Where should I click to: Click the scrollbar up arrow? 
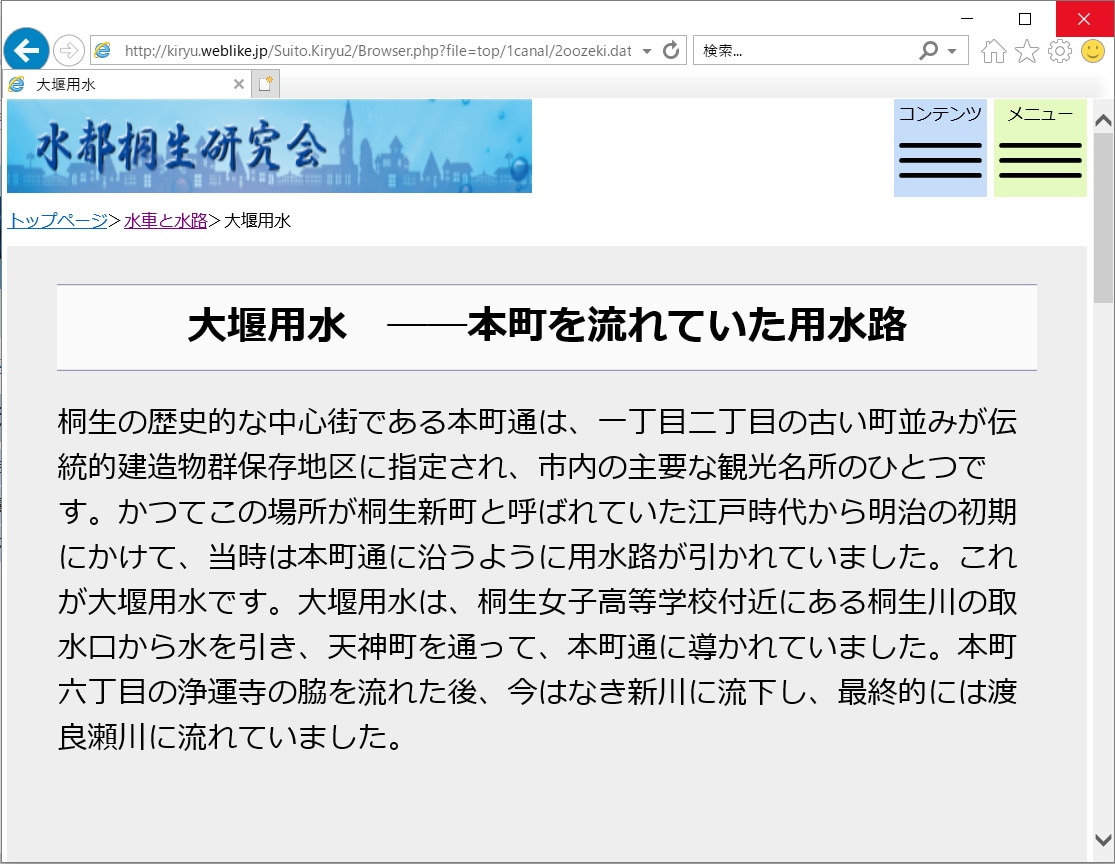(x=1104, y=121)
